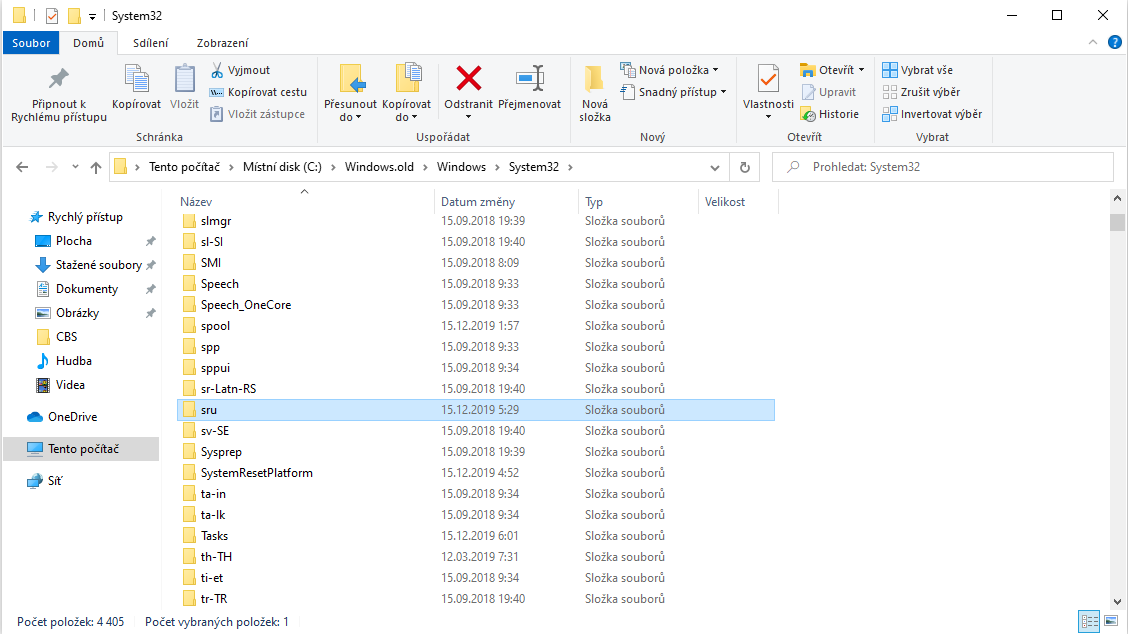
Task: Navigate to Místní disk (C:) breadcrumb
Action: 282,167
